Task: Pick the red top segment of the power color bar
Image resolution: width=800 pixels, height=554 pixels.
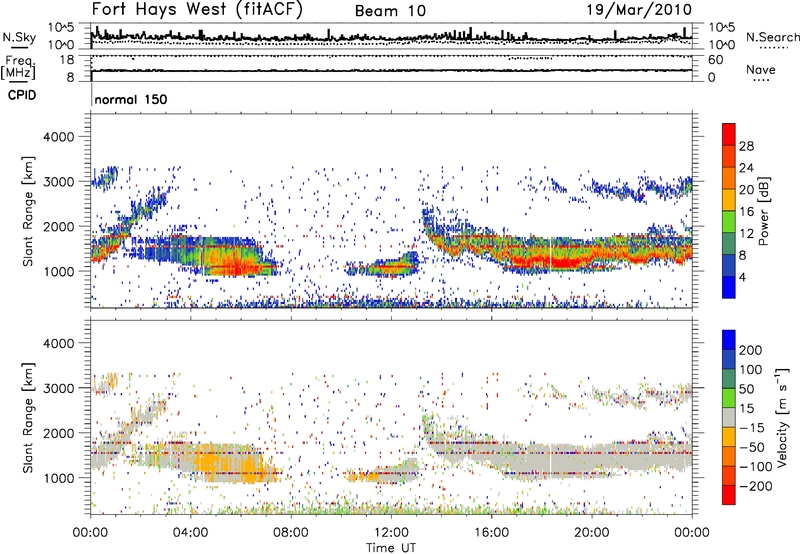Action: (729, 135)
